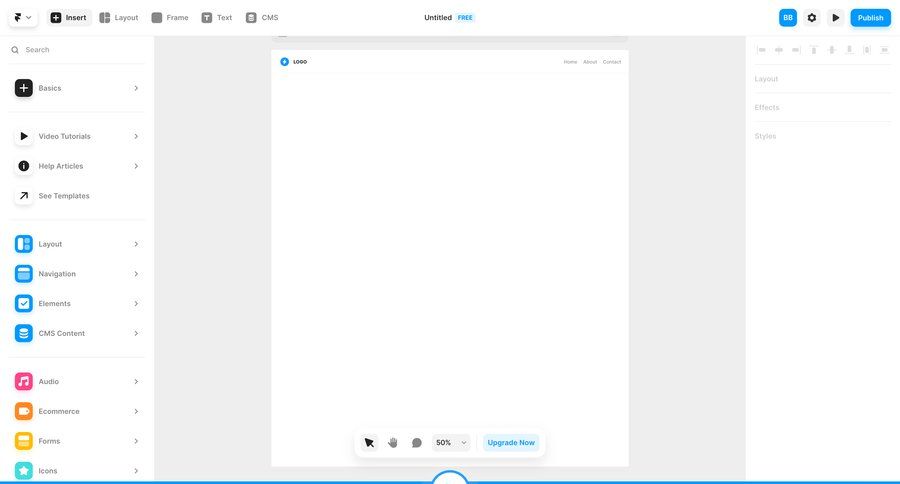Select the Text tool
The image size is (900, 484).
(x=217, y=18)
